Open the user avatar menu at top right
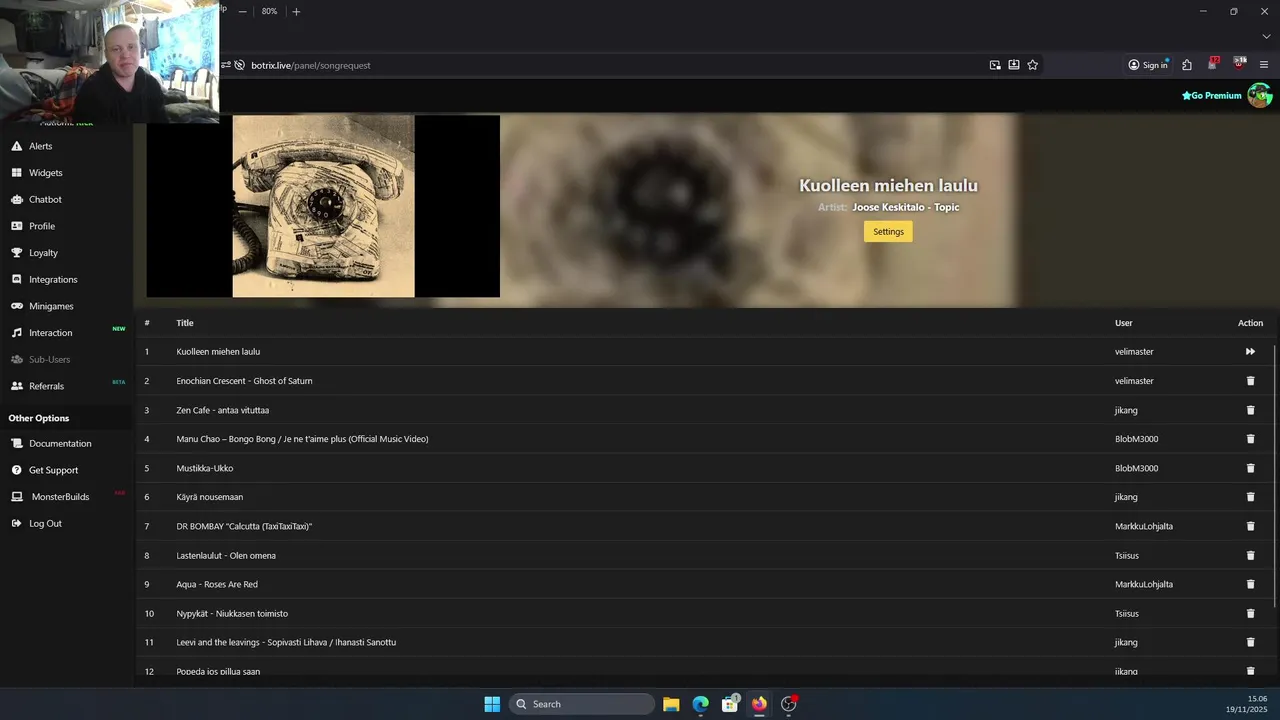This screenshot has height=720, width=1280. point(1259,96)
